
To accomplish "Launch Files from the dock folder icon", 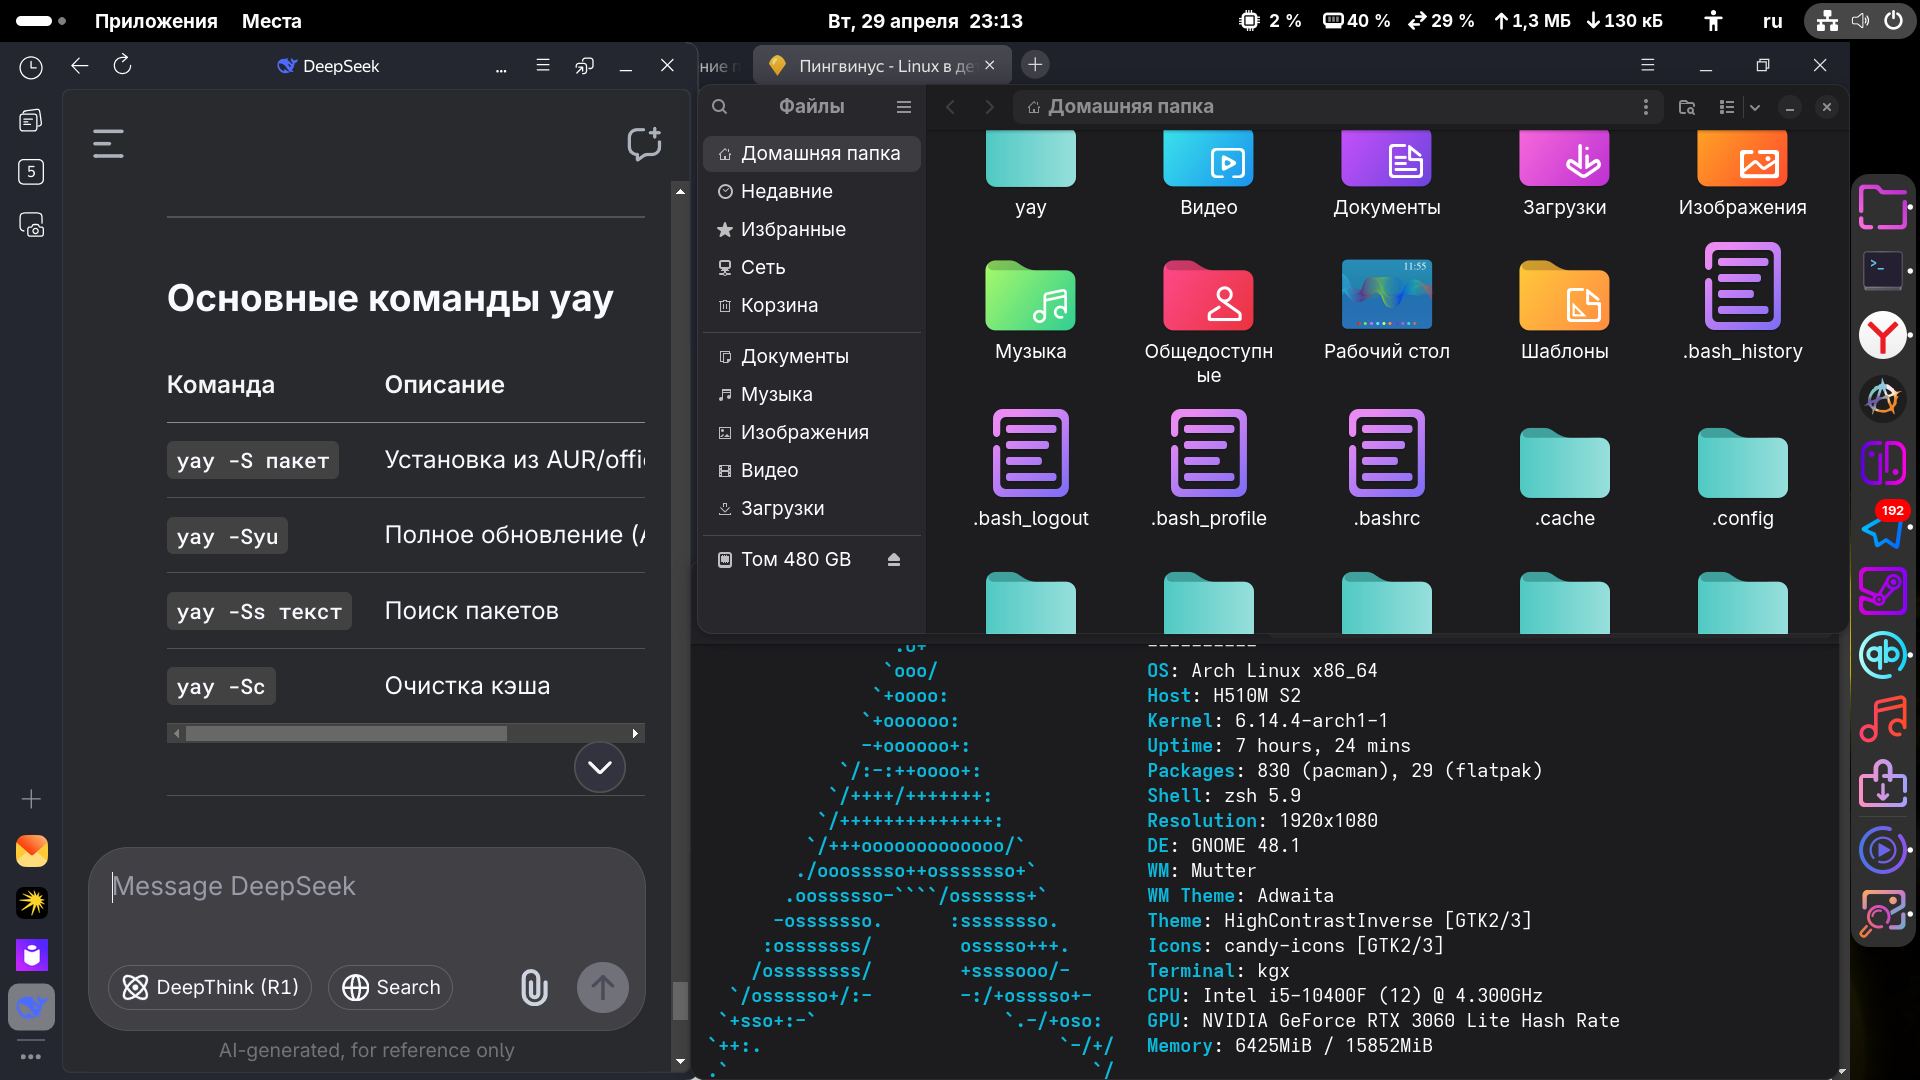I will click(x=1883, y=207).
